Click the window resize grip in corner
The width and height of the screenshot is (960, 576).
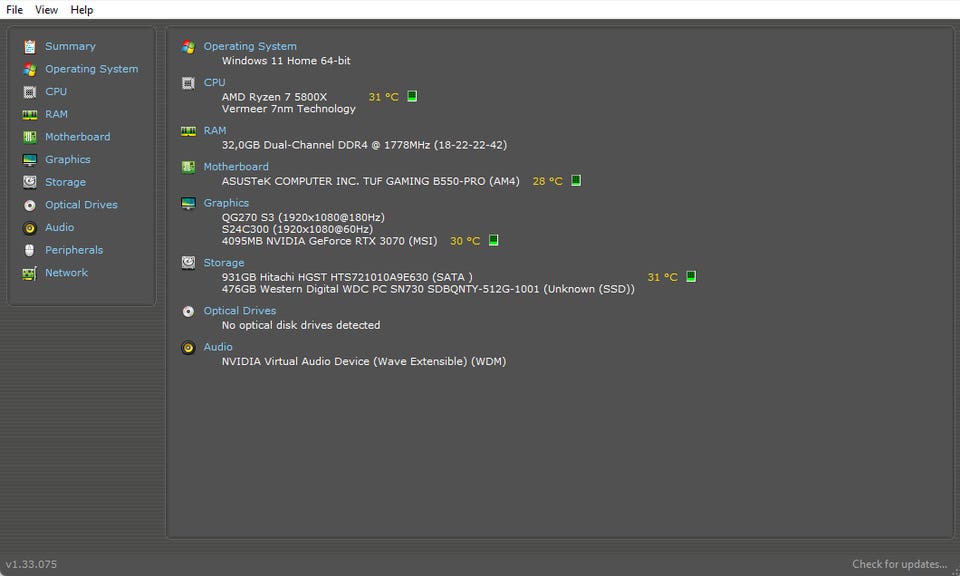[955, 571]
